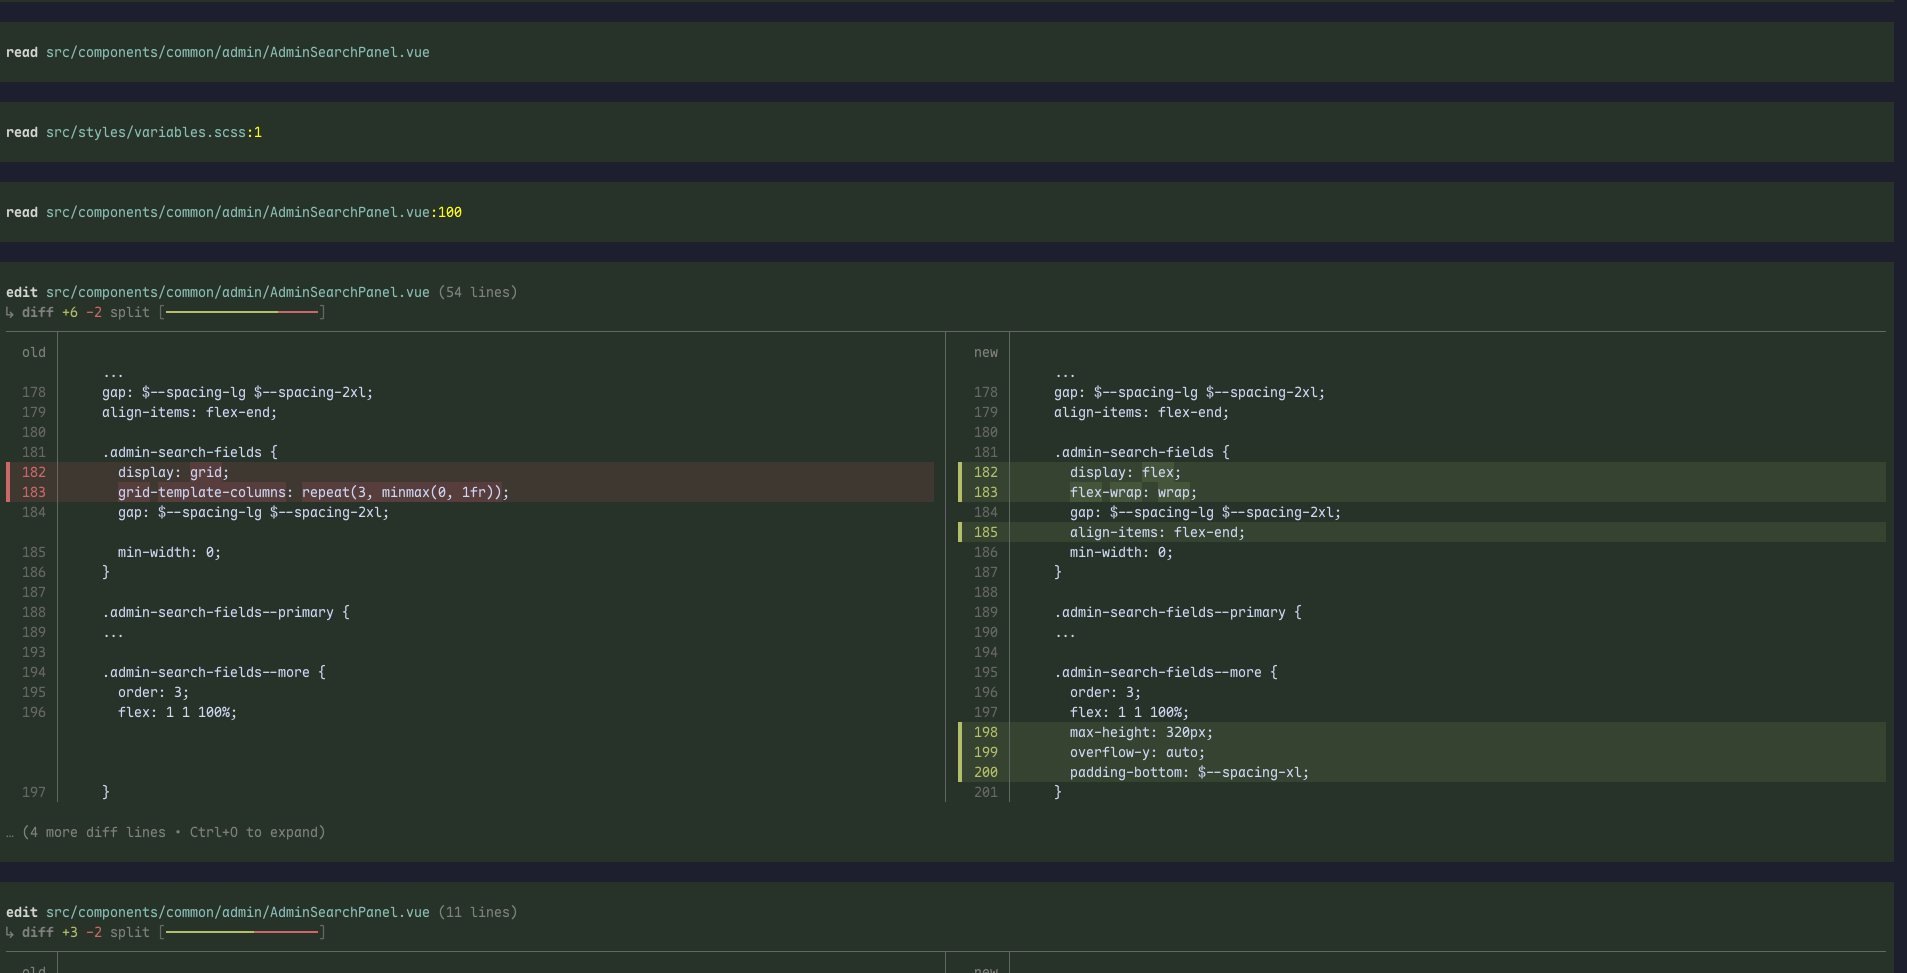This screenshot has width=1907, height=973.
Task: Select added line 185 "align-items: flex-end;"
Action: click(1158, 532)
